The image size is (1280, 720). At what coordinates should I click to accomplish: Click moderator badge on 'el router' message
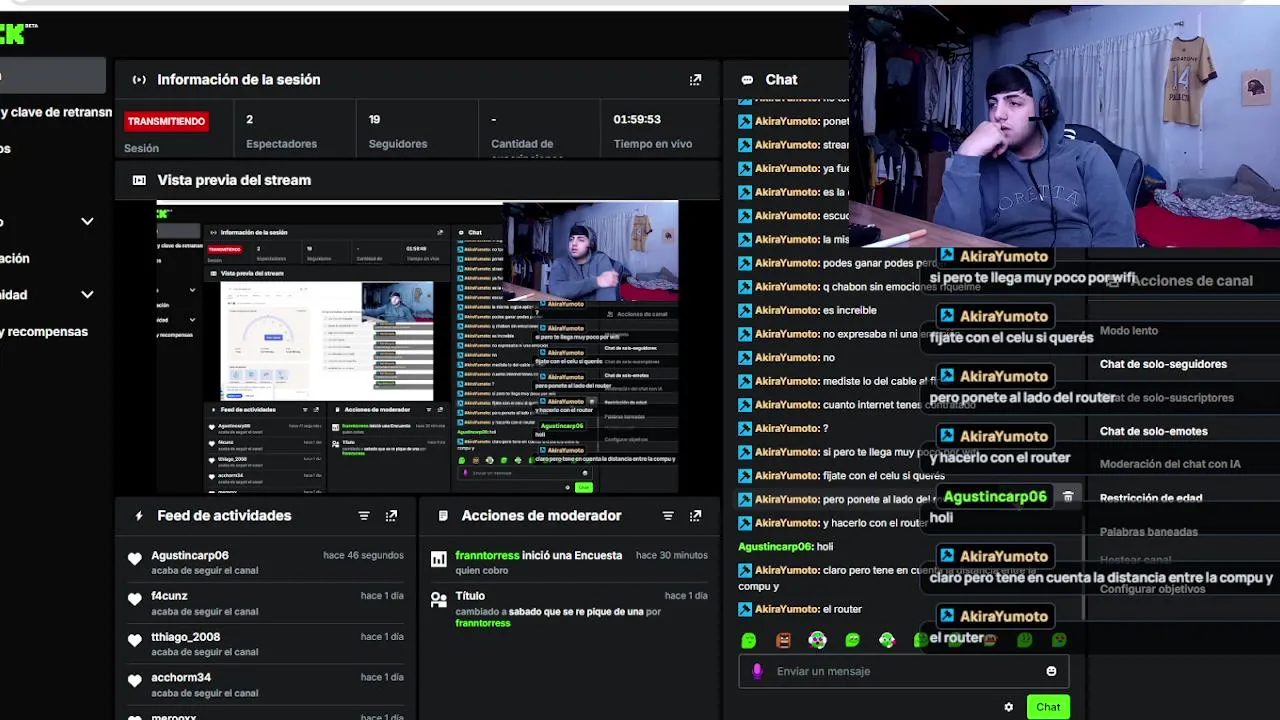745,609
